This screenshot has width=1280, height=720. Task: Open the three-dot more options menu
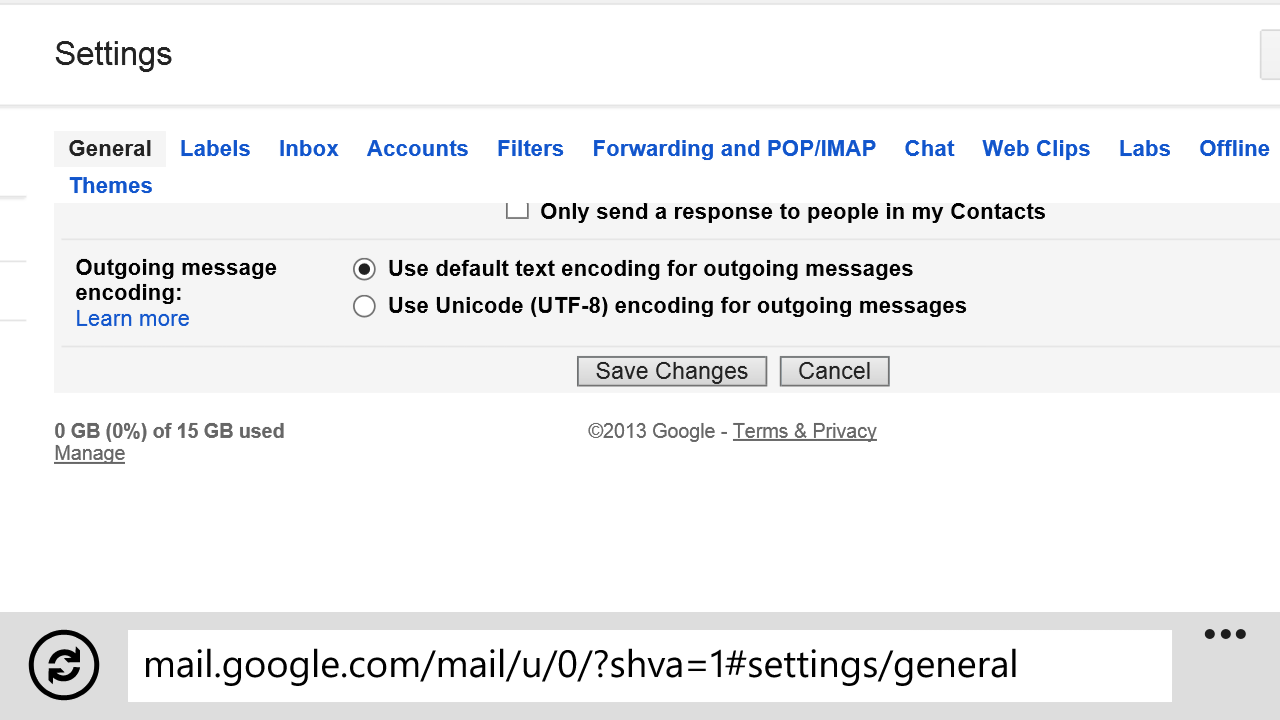pyautogui.click(x=1225, y=634)
